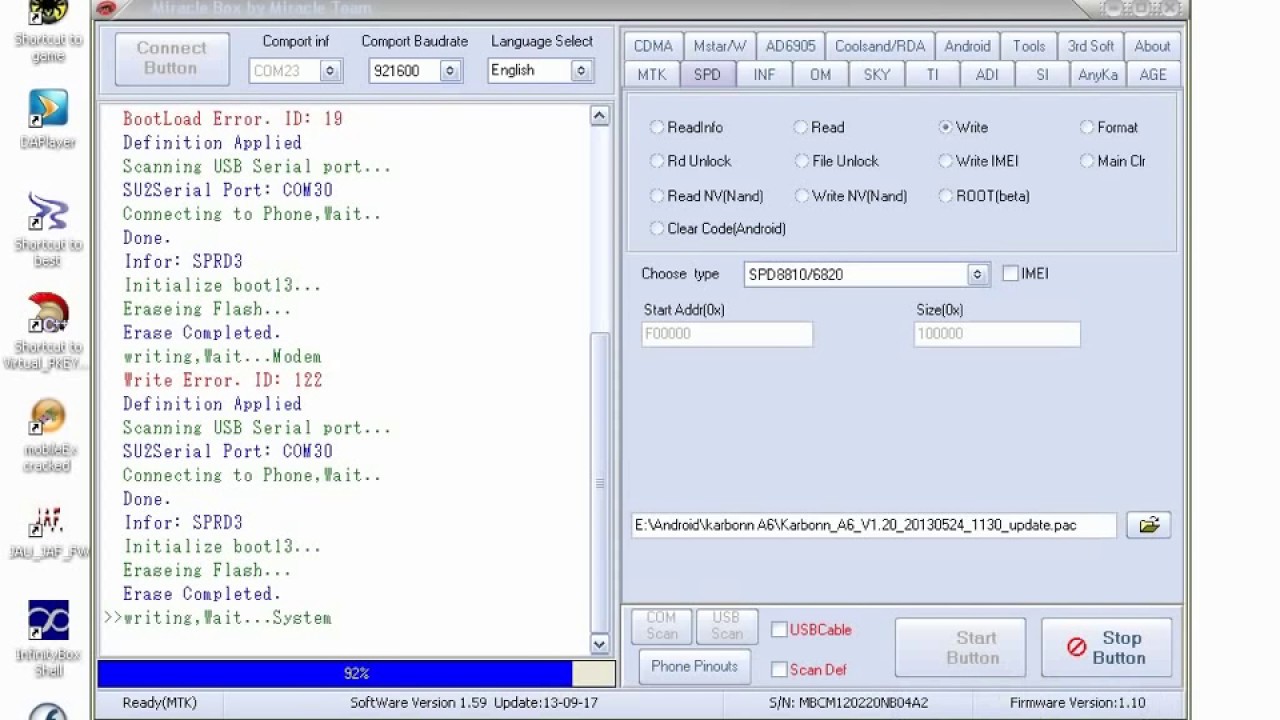Viewport: 1280px width, 720px height.
Task: Click the COM Scan button
Action: (661, 627)
